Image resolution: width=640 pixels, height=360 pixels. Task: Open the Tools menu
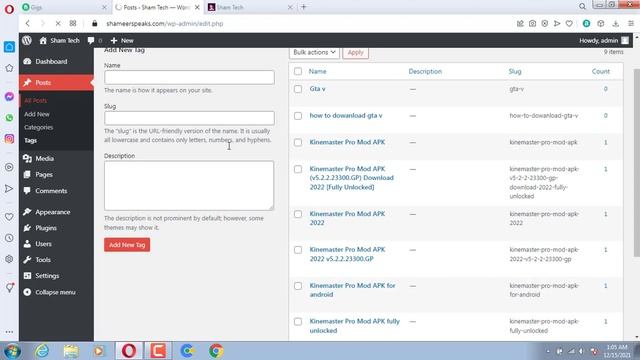click(43, 260)
